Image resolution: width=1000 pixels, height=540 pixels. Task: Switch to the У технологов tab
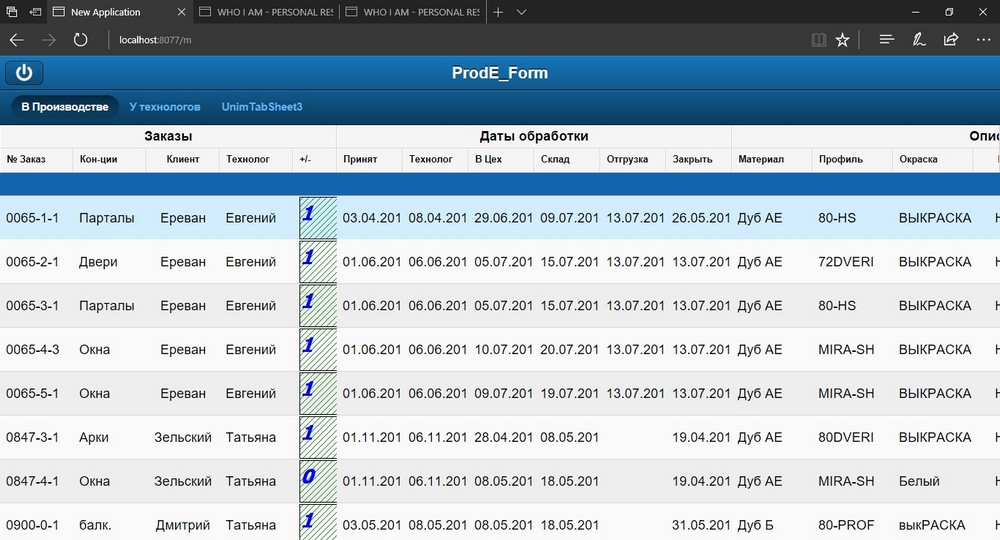click(x=165, y=107)
